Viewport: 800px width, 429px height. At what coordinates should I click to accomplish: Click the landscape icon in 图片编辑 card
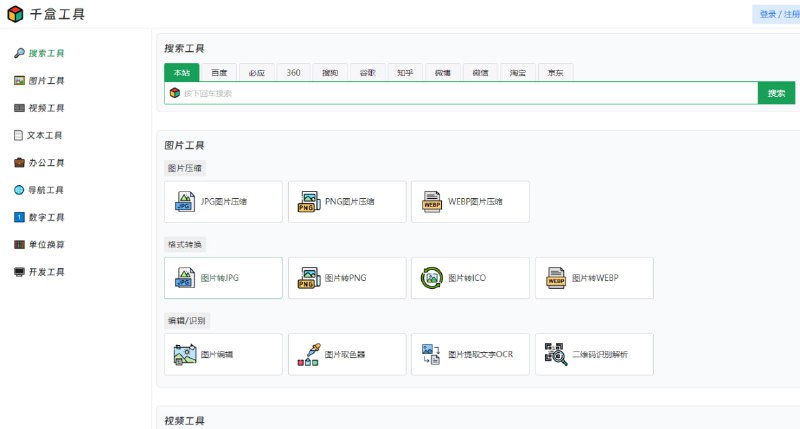pos(185,355)
